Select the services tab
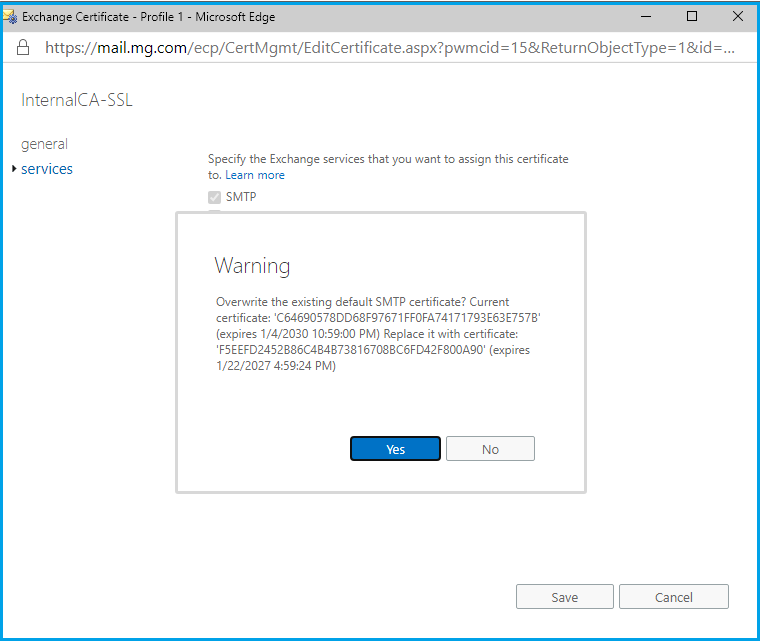This screenshot has width=760, height=641. click(x=47, y=169)
